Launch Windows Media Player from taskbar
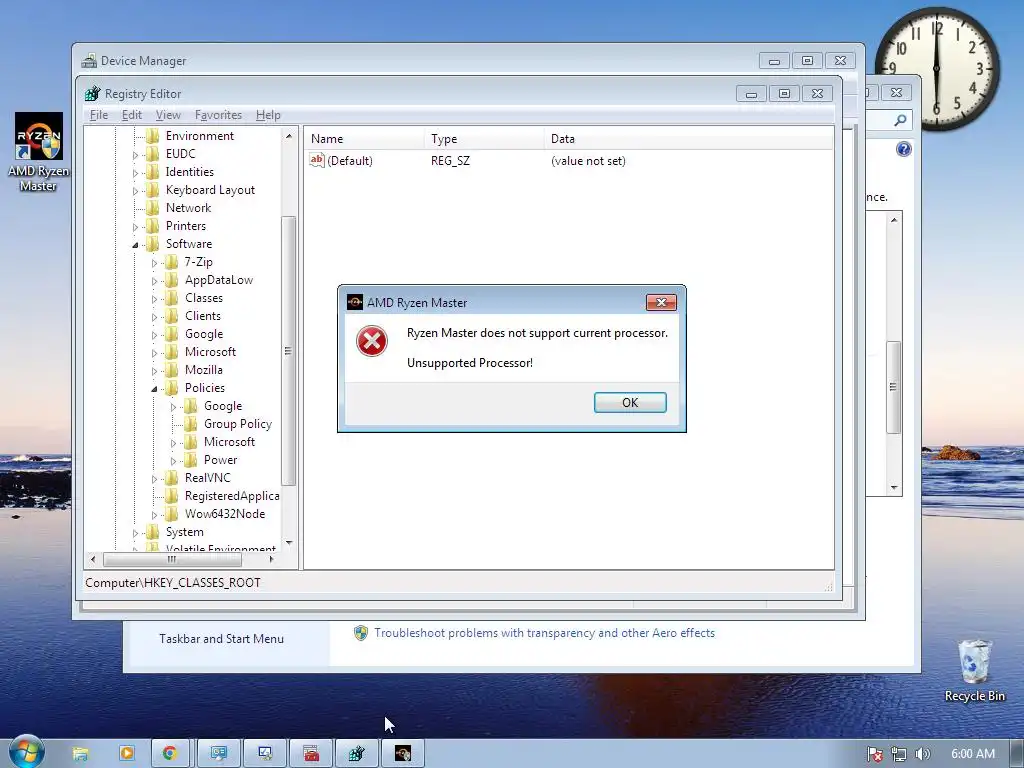 click(x=126, y=754)
